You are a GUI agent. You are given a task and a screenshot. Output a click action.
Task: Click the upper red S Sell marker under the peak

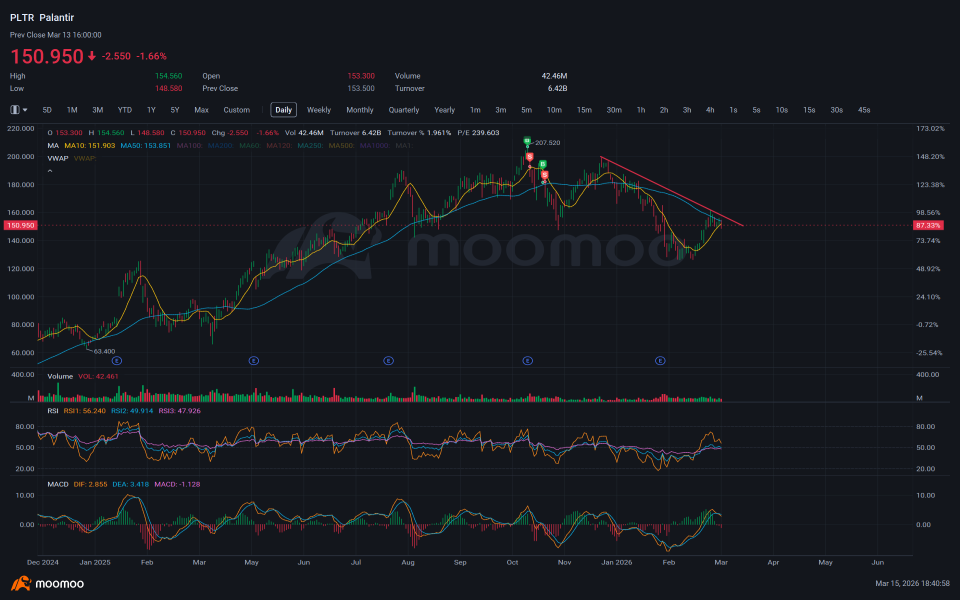530,157
